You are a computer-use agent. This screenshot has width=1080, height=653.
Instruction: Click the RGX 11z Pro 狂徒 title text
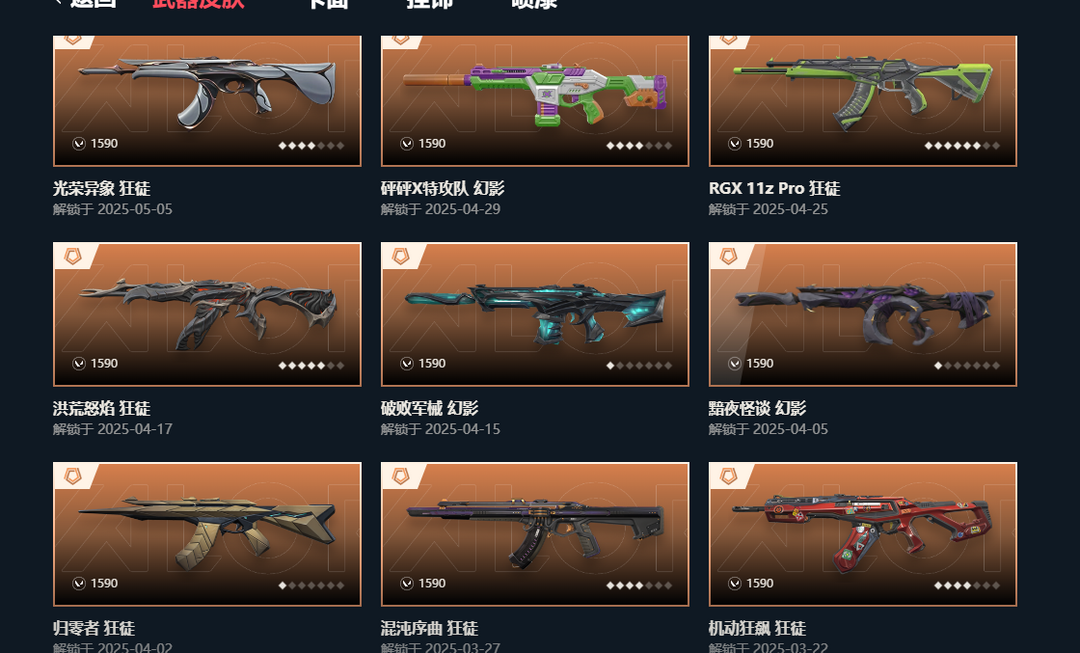(774, 188)
